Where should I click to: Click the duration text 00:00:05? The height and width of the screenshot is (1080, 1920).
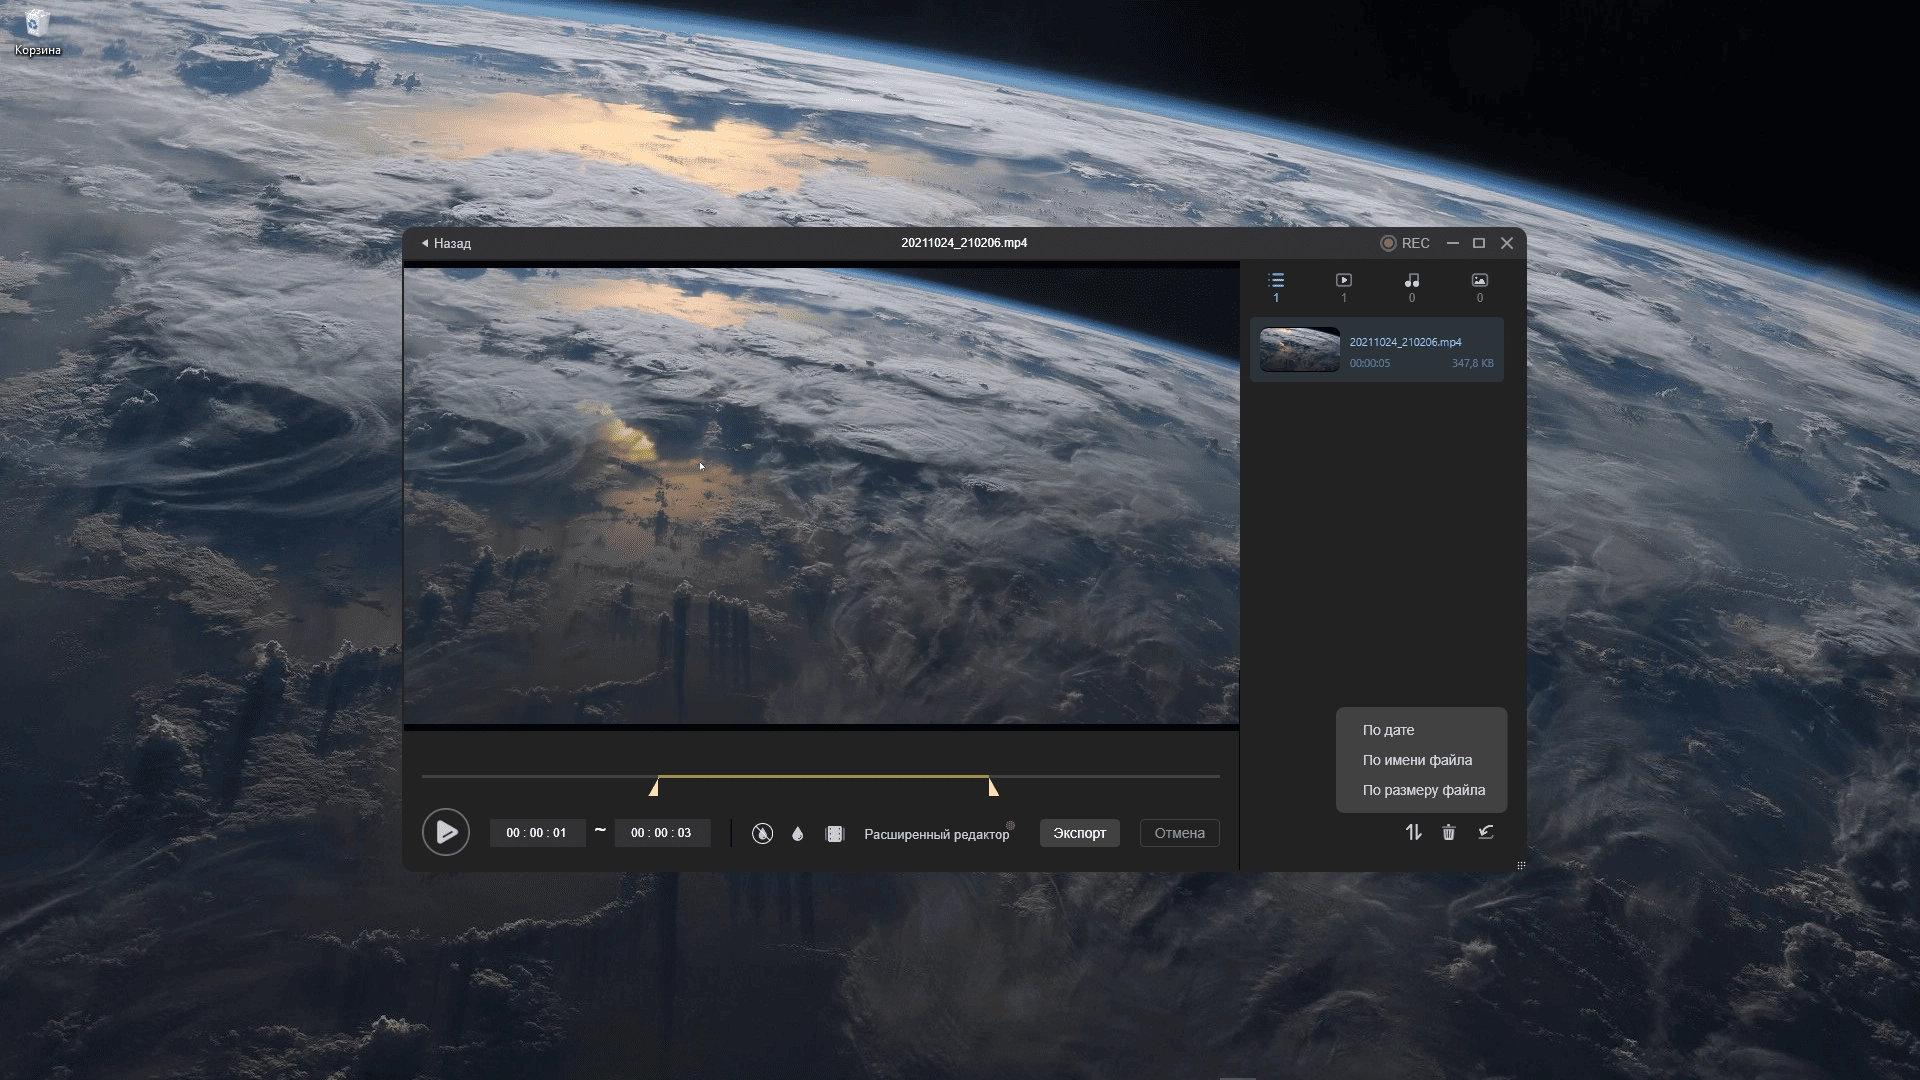point(1370,363)
